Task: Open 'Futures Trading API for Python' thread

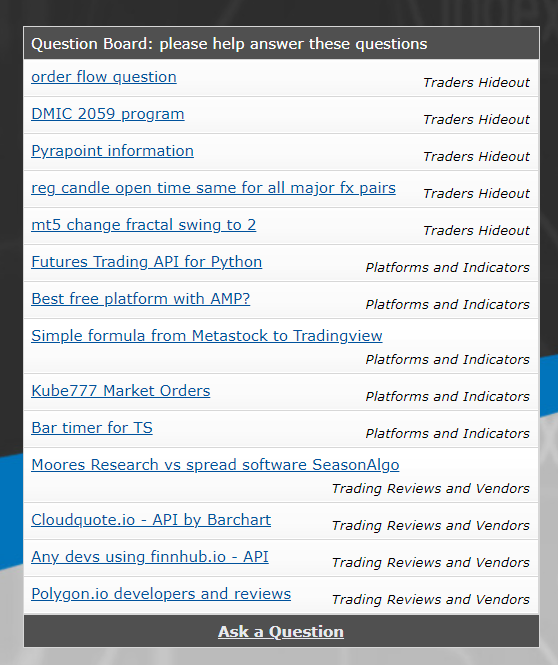Action: coord(147,262)
